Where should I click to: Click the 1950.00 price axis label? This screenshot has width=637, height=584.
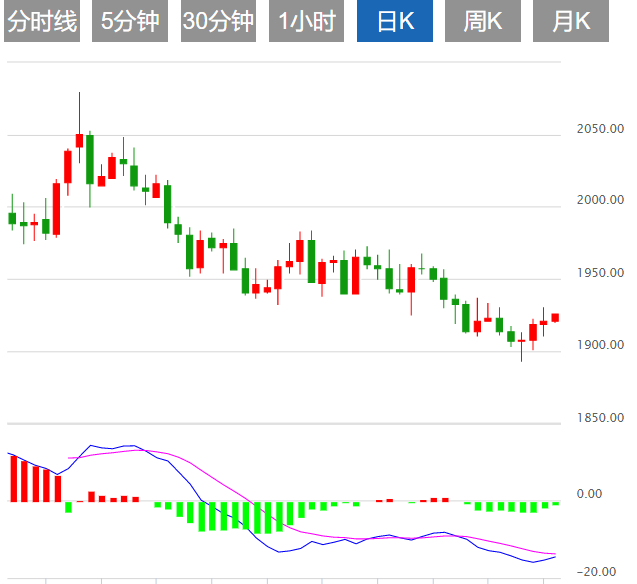click(x=600, y=273)
